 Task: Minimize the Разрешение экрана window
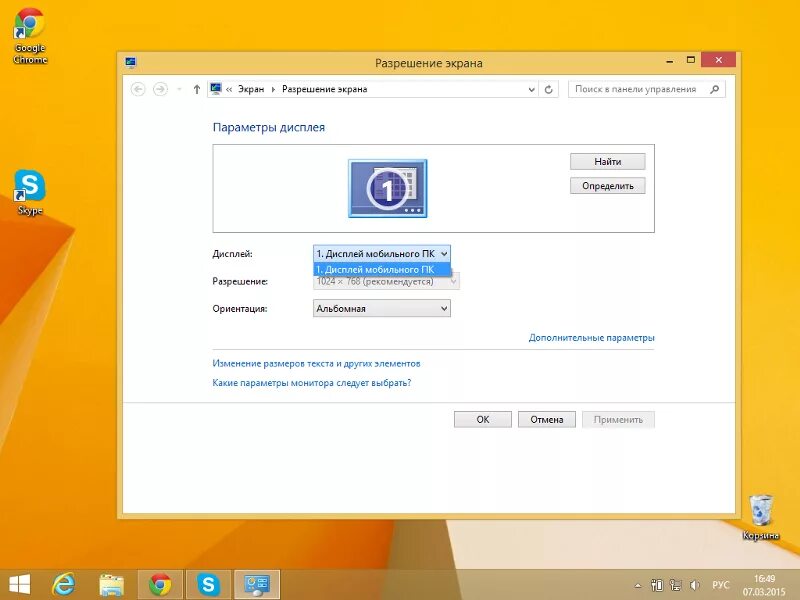click(670, 61)
